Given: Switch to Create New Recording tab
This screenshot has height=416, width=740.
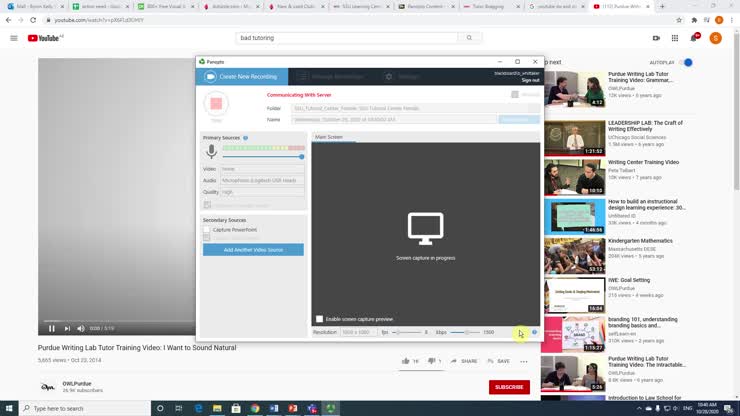Looking at the screenshot, I should (242, 77).
